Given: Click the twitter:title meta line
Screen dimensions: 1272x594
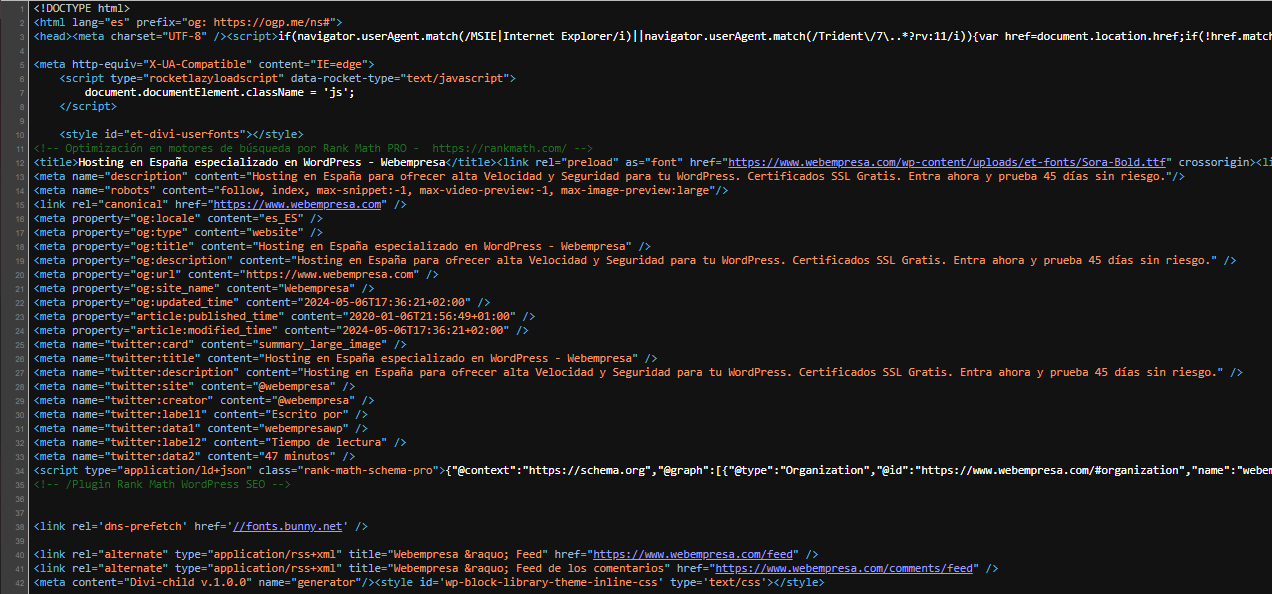Looking at the screenshot, I should point(345,358).
